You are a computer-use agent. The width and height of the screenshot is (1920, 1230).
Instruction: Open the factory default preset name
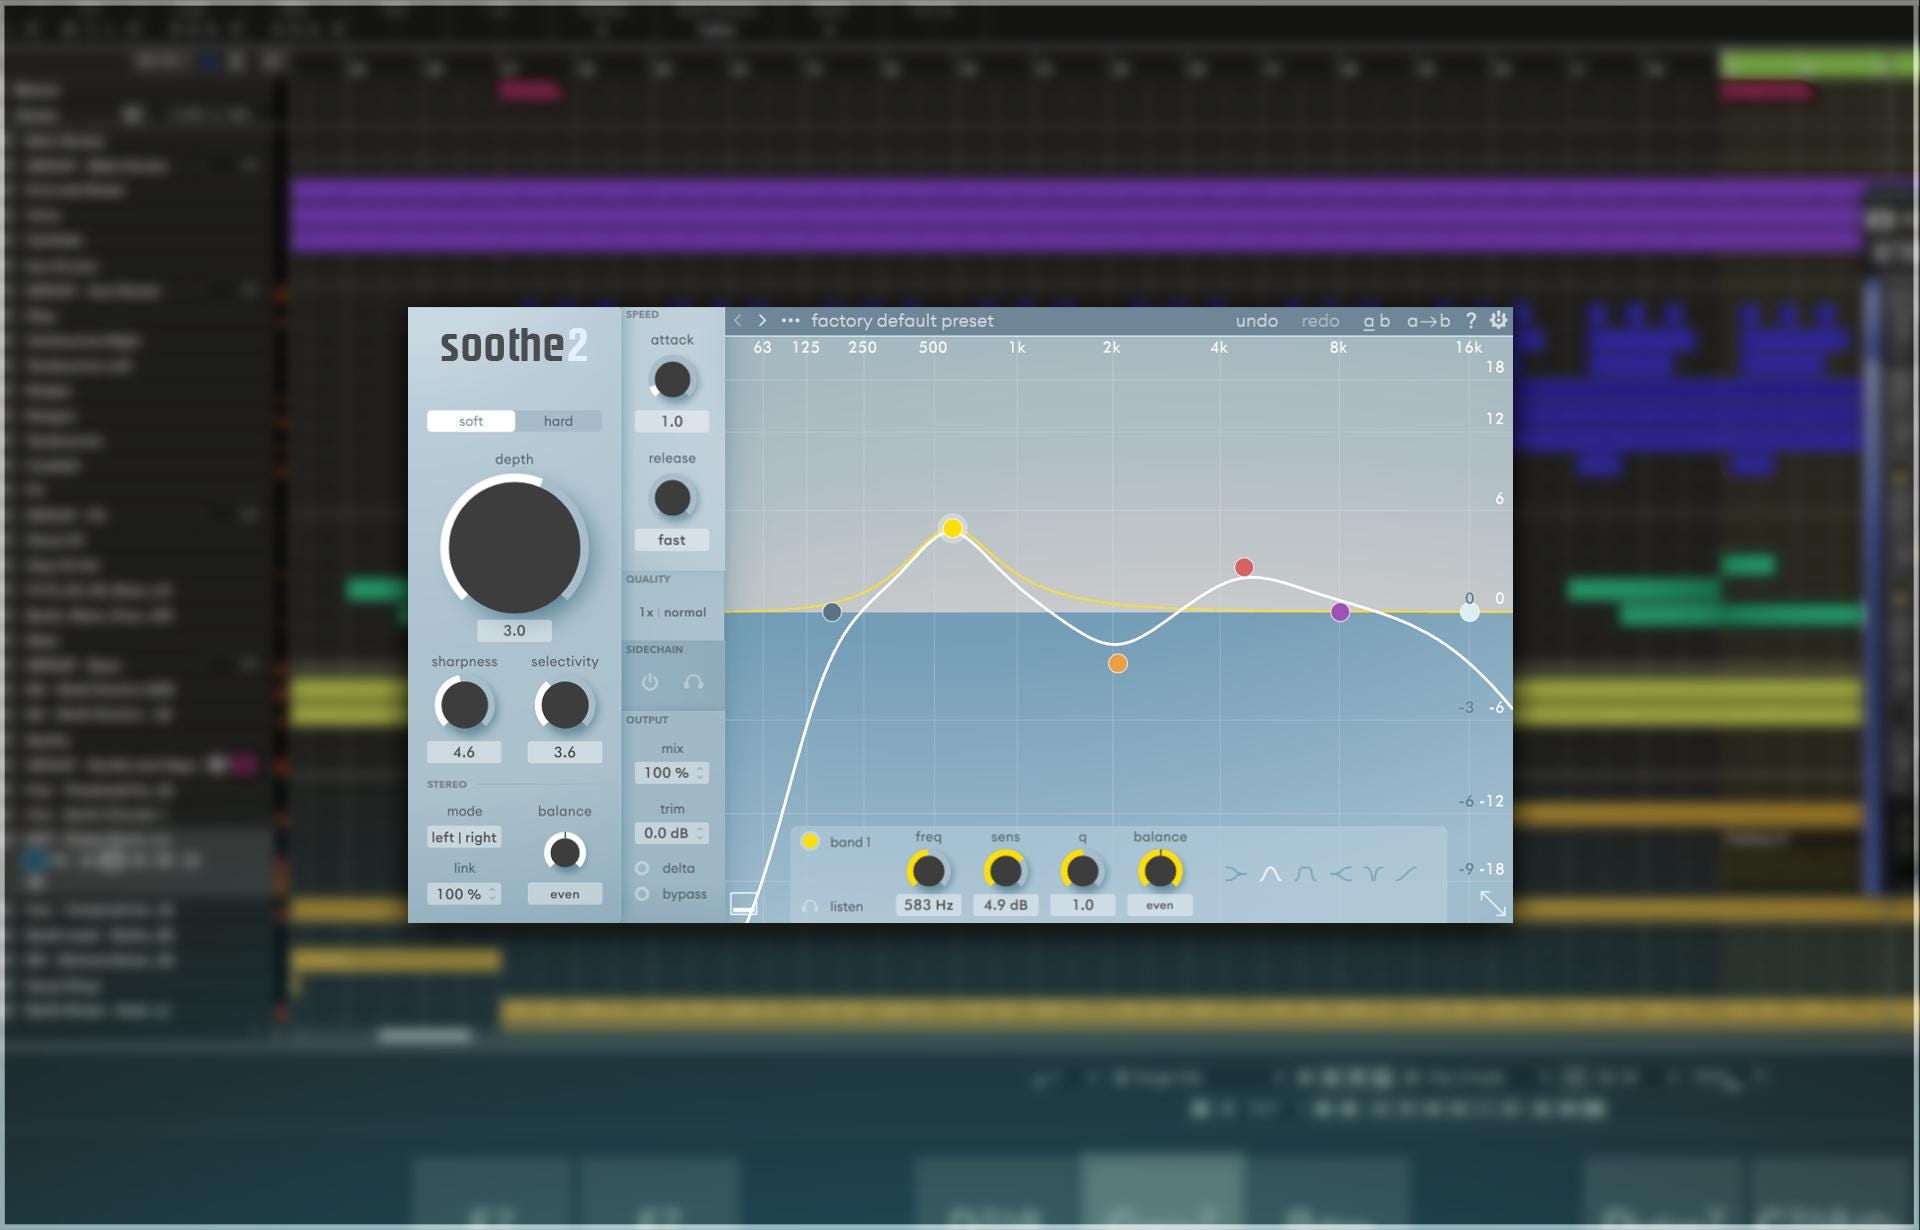click(902, 320)
